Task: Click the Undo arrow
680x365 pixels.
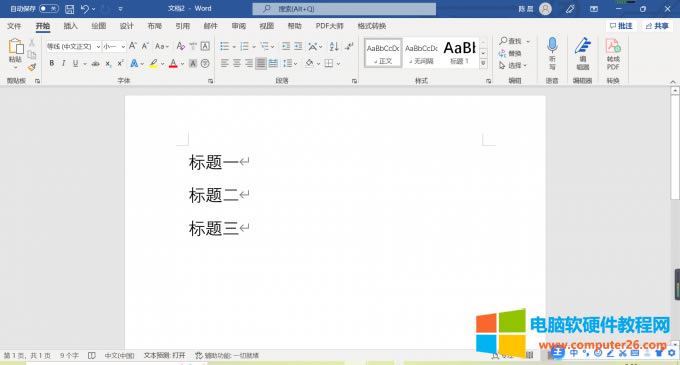Action: tap(85, 9)
